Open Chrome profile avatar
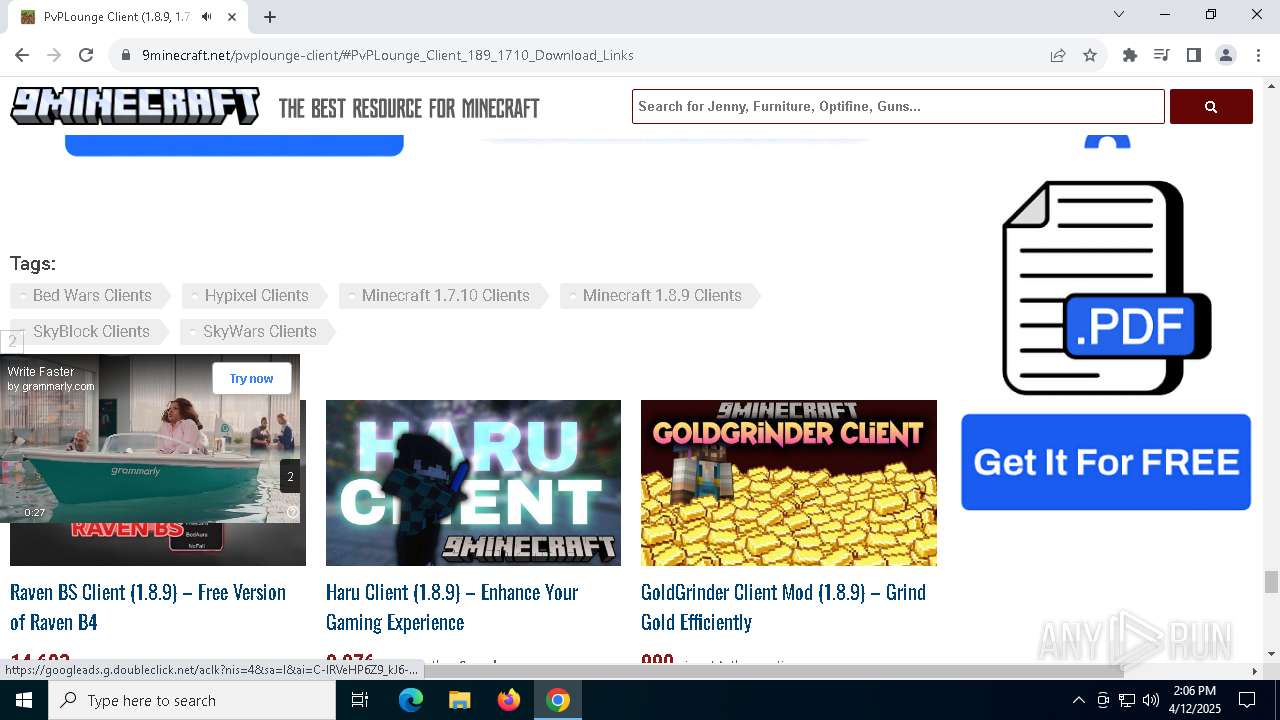The image size is (1280, 720). 1226,55
